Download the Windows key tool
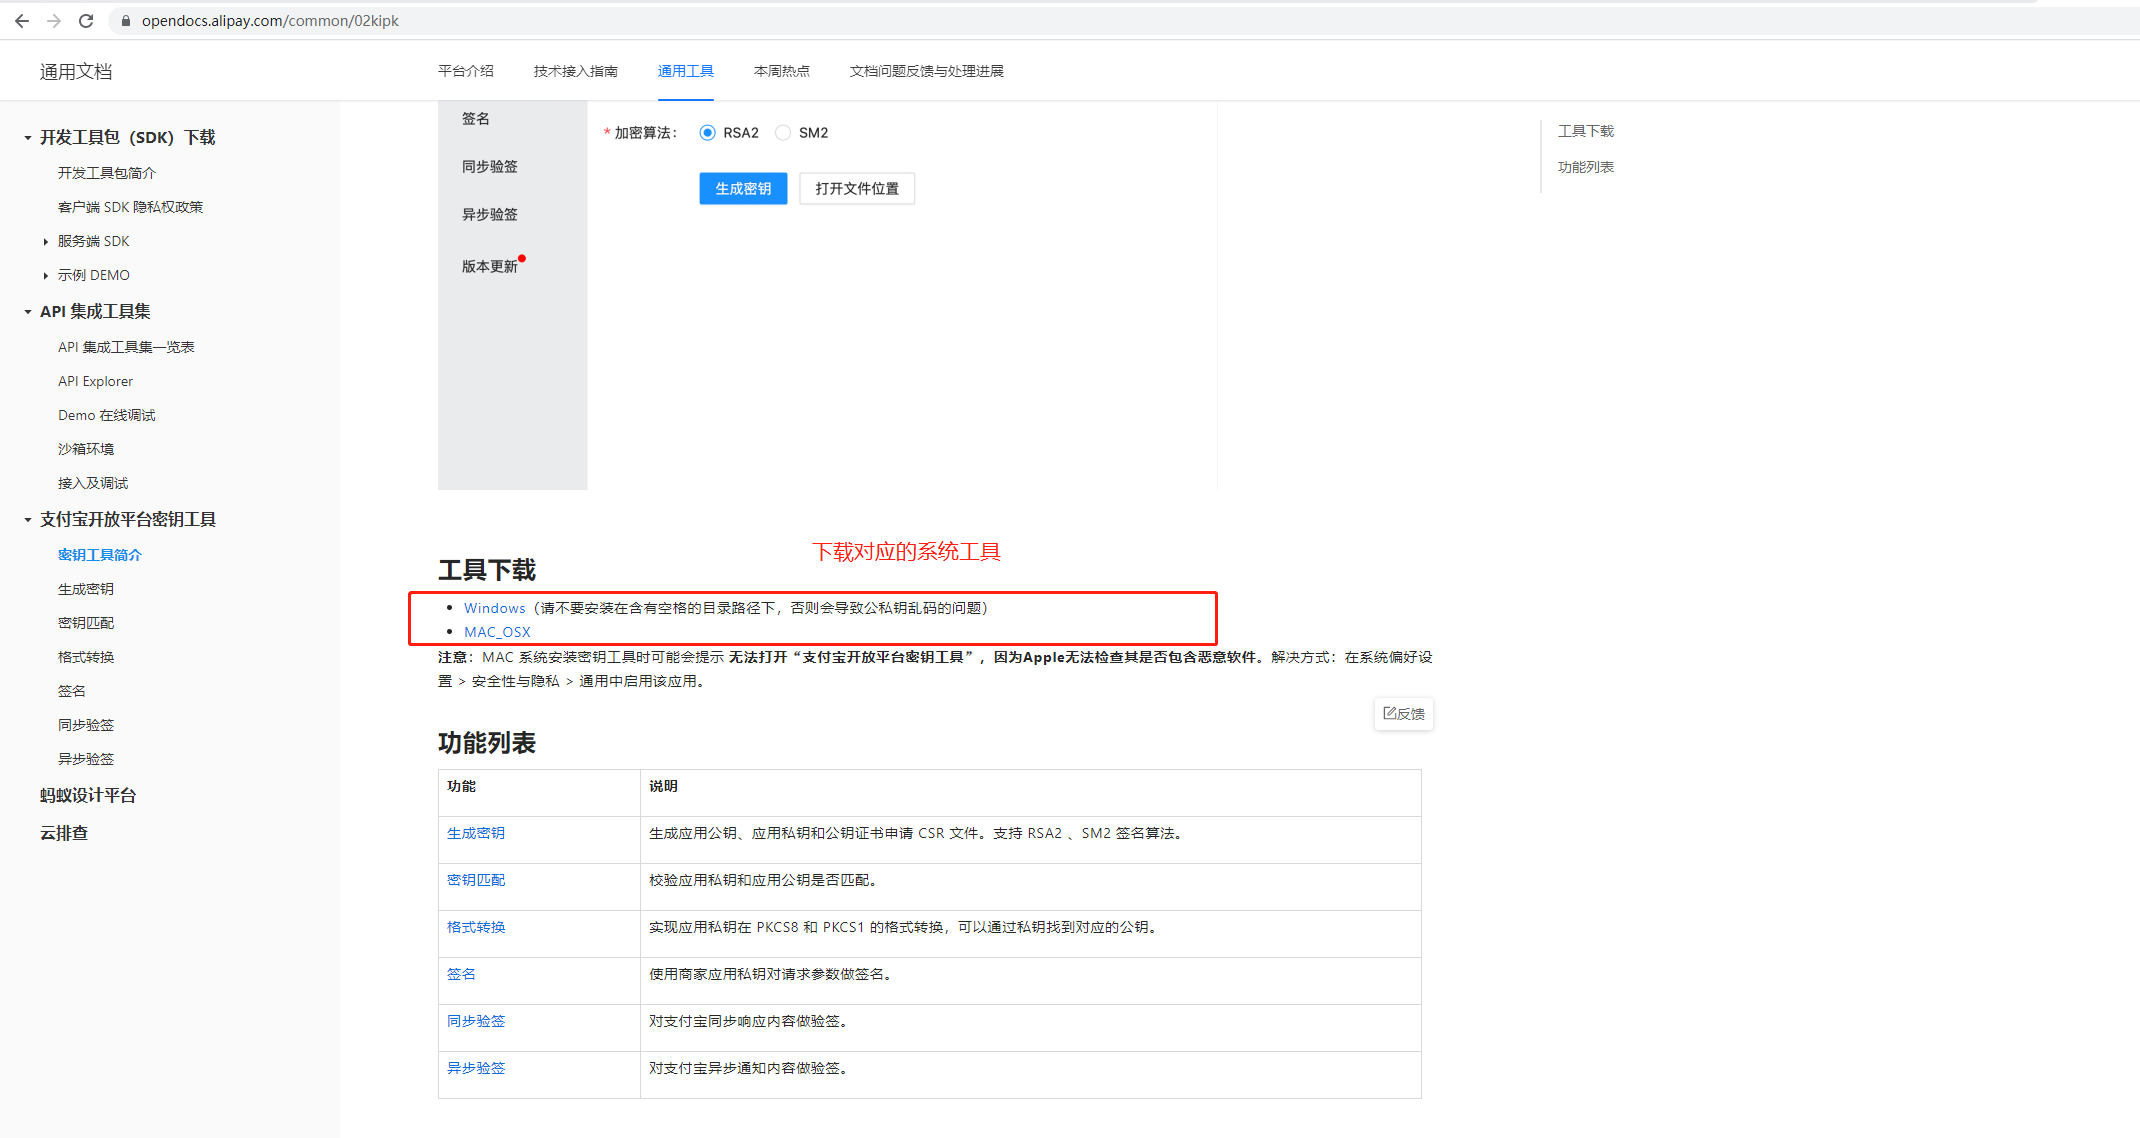 pos(494,607)
